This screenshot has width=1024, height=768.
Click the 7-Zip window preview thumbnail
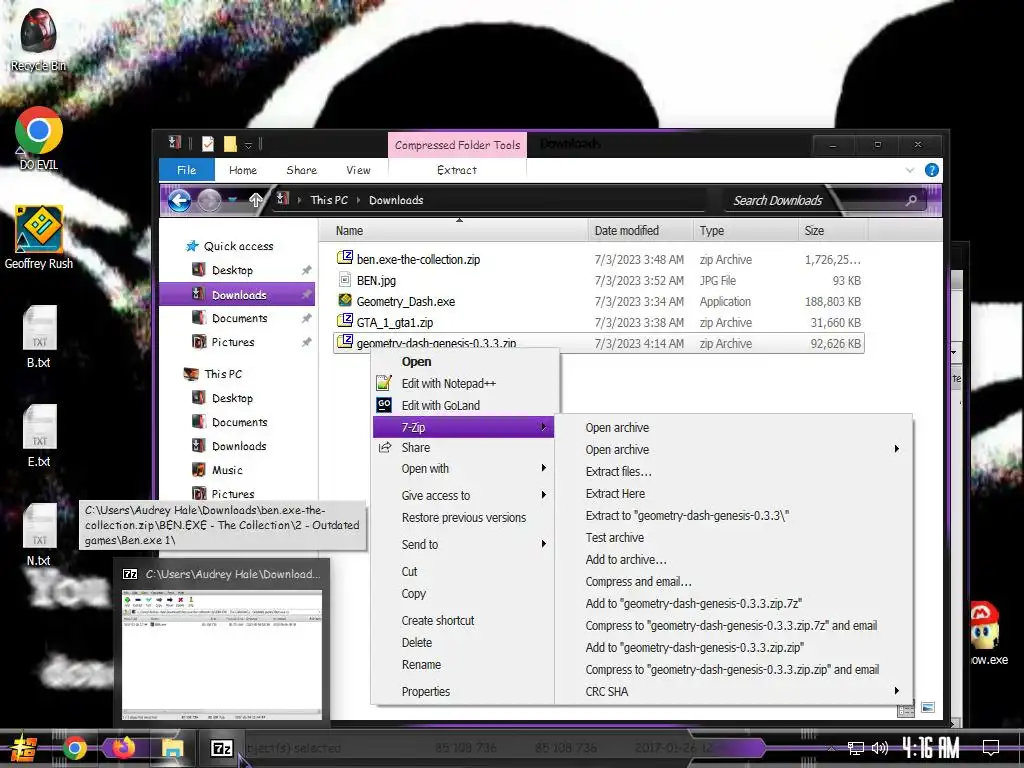click(221, 653)
